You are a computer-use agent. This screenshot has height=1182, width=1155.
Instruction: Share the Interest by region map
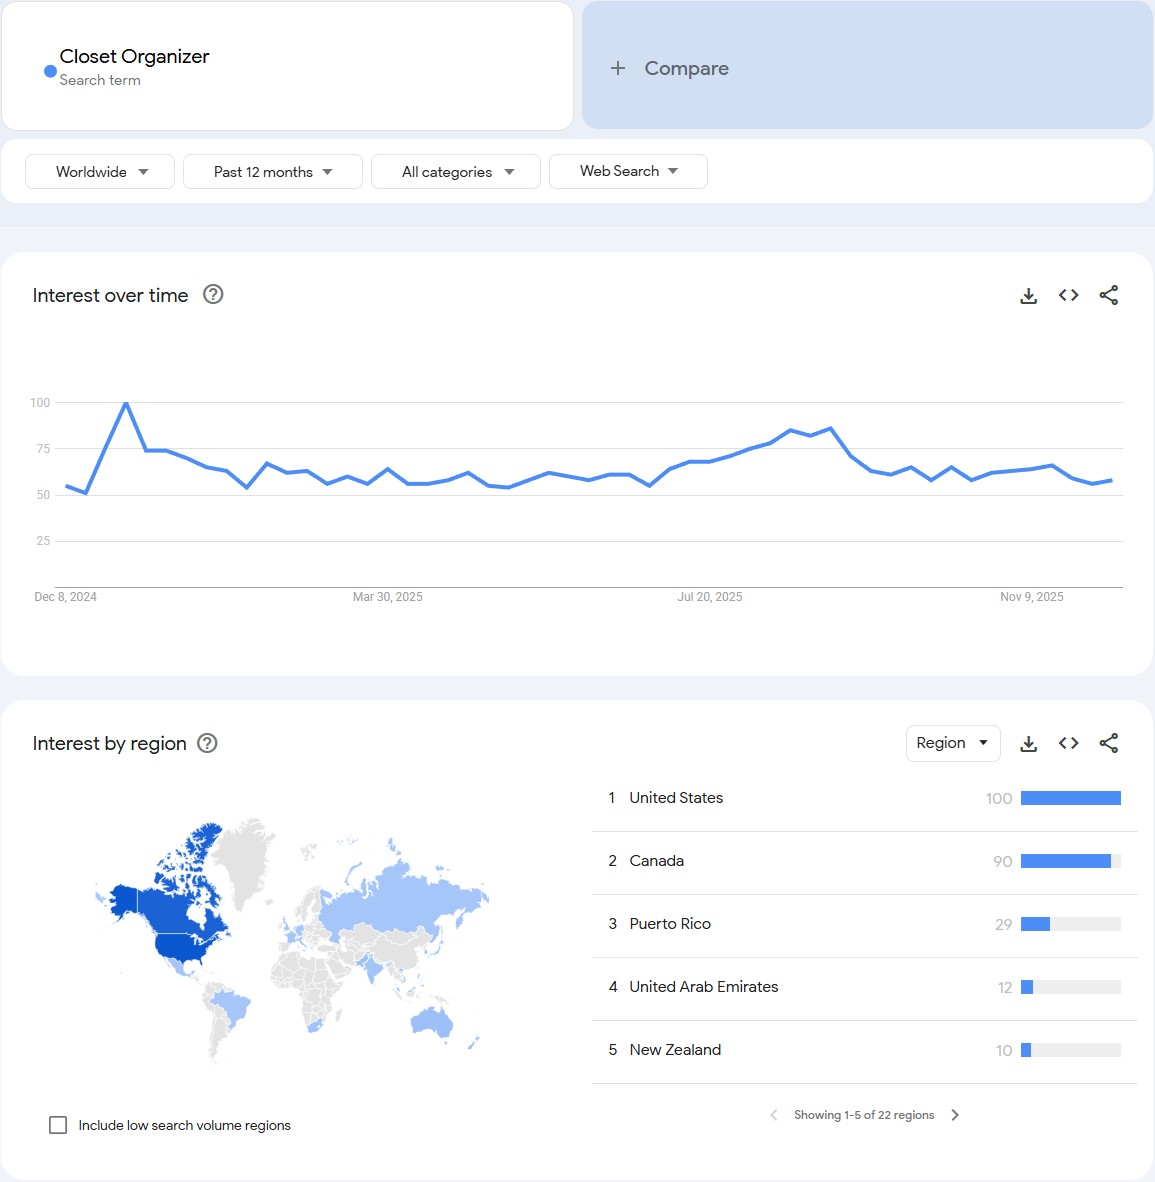[1108, 743]
